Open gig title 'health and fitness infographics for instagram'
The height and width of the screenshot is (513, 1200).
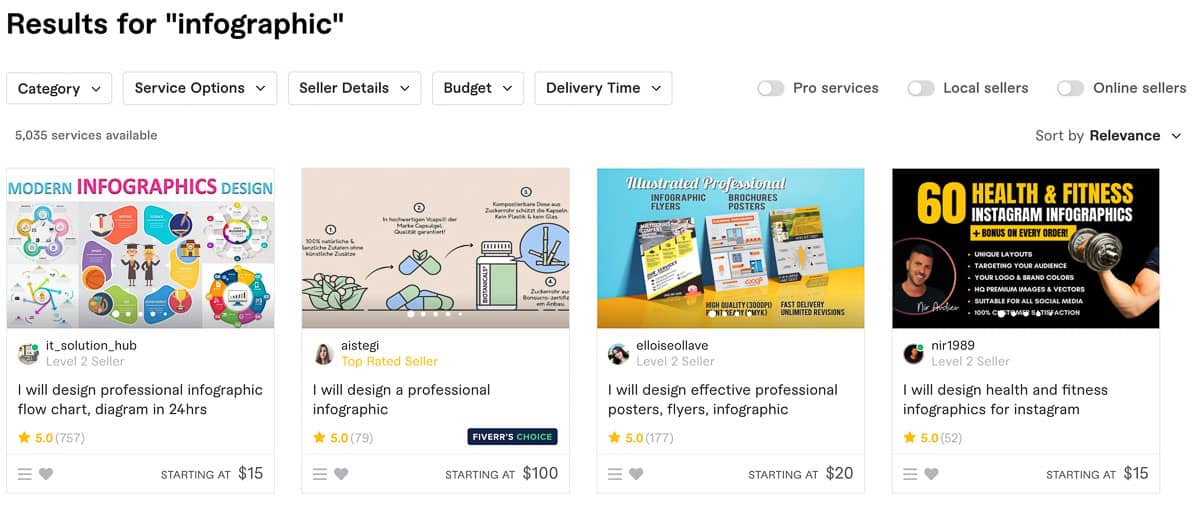pyautogui.click(x=1006, y=399)
